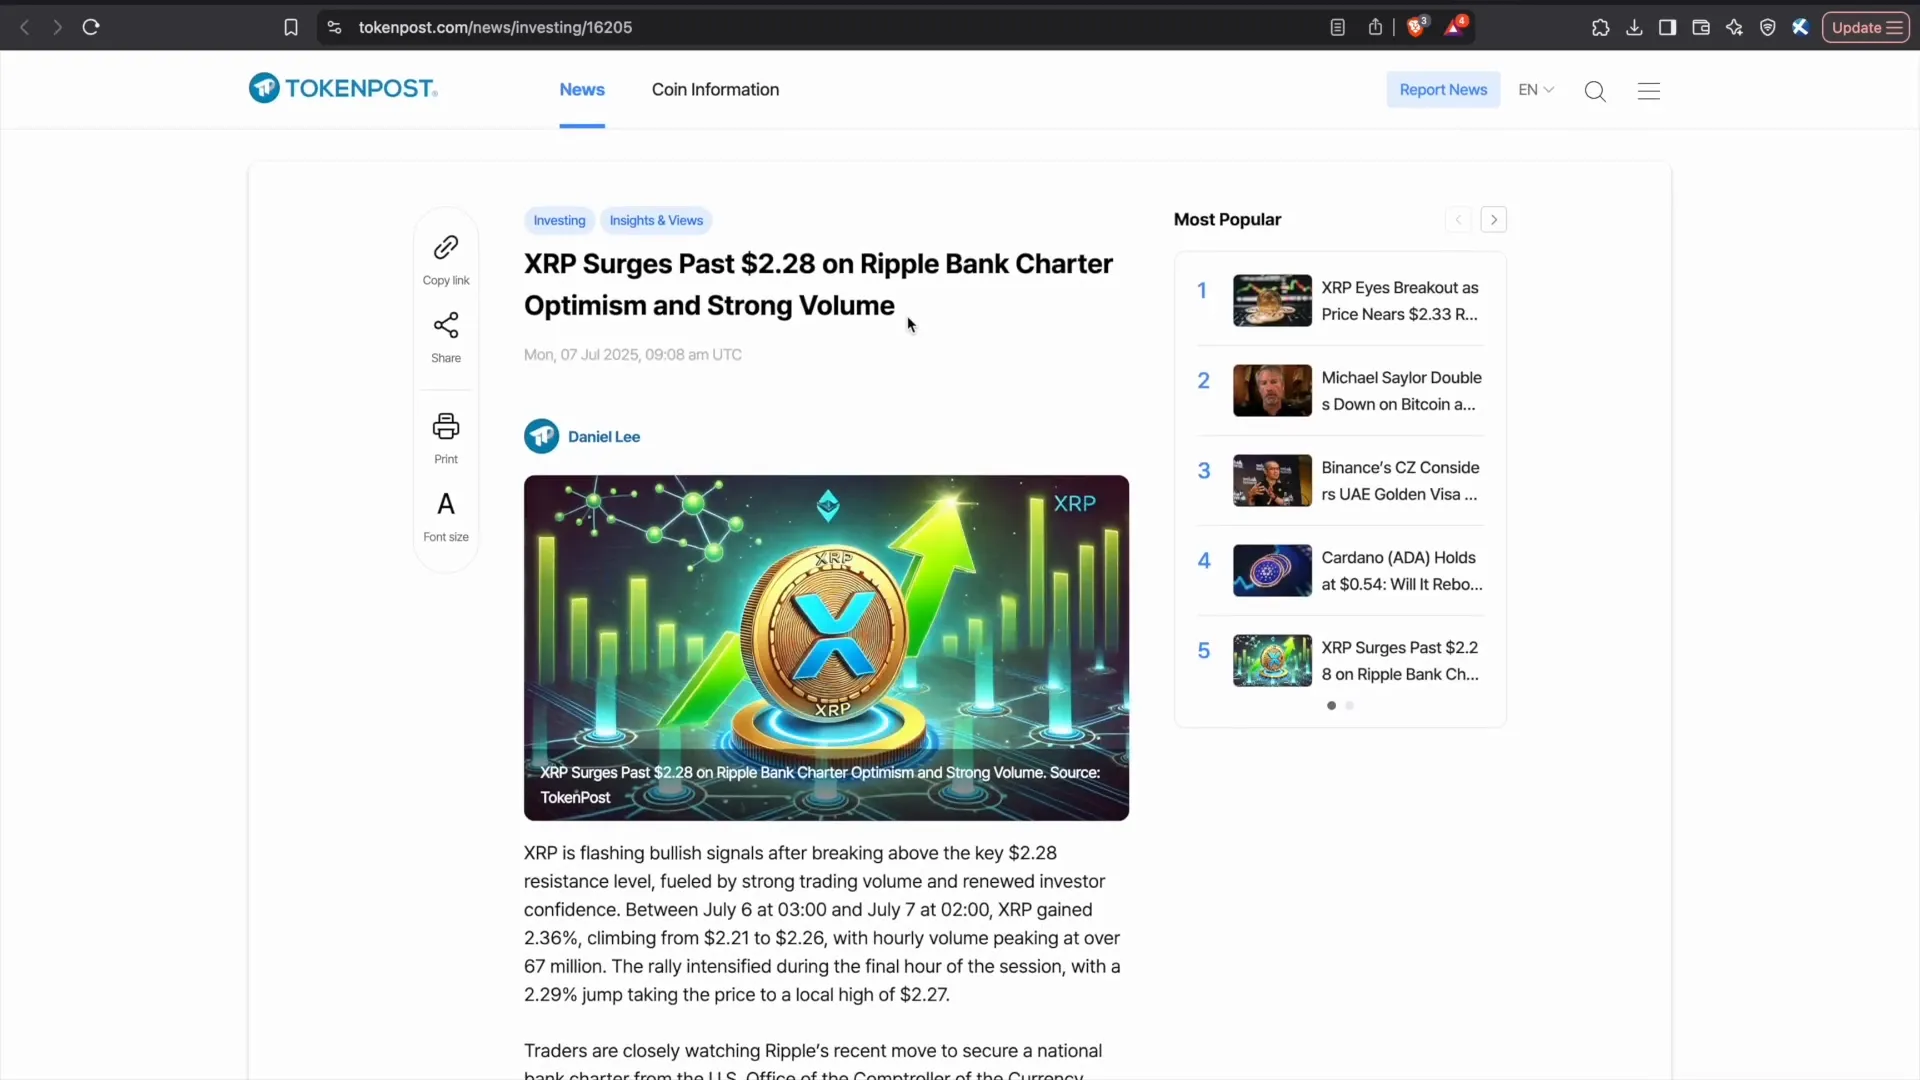
Task: Click the Report News button
Action: [x=1443, y=89]
